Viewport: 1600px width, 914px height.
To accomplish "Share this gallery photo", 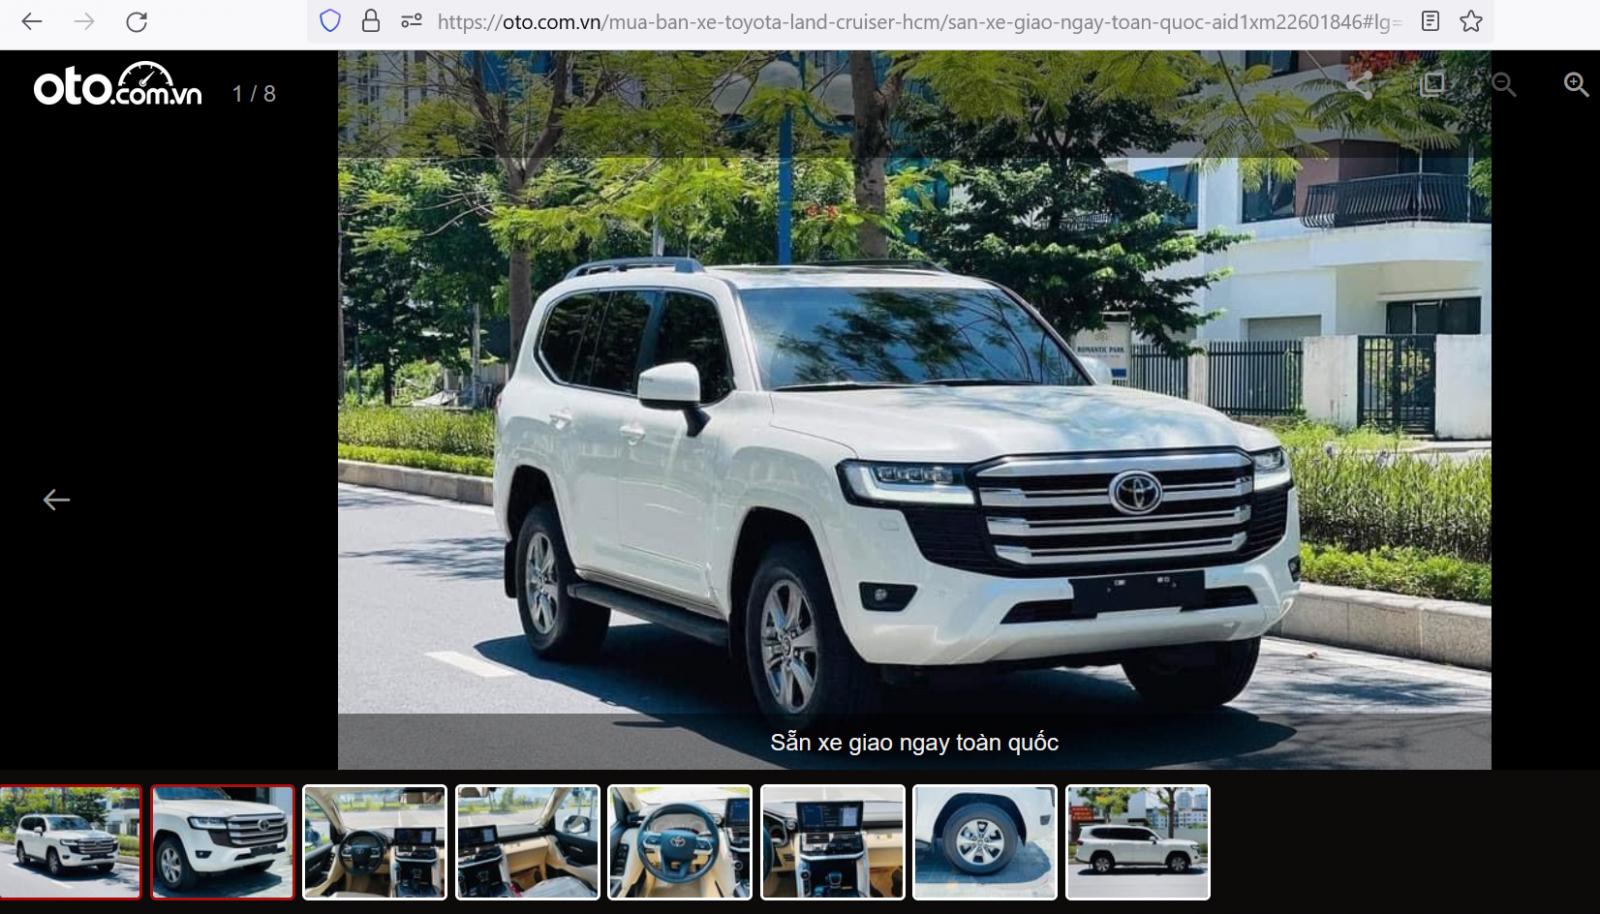I will click(1358, 85).
